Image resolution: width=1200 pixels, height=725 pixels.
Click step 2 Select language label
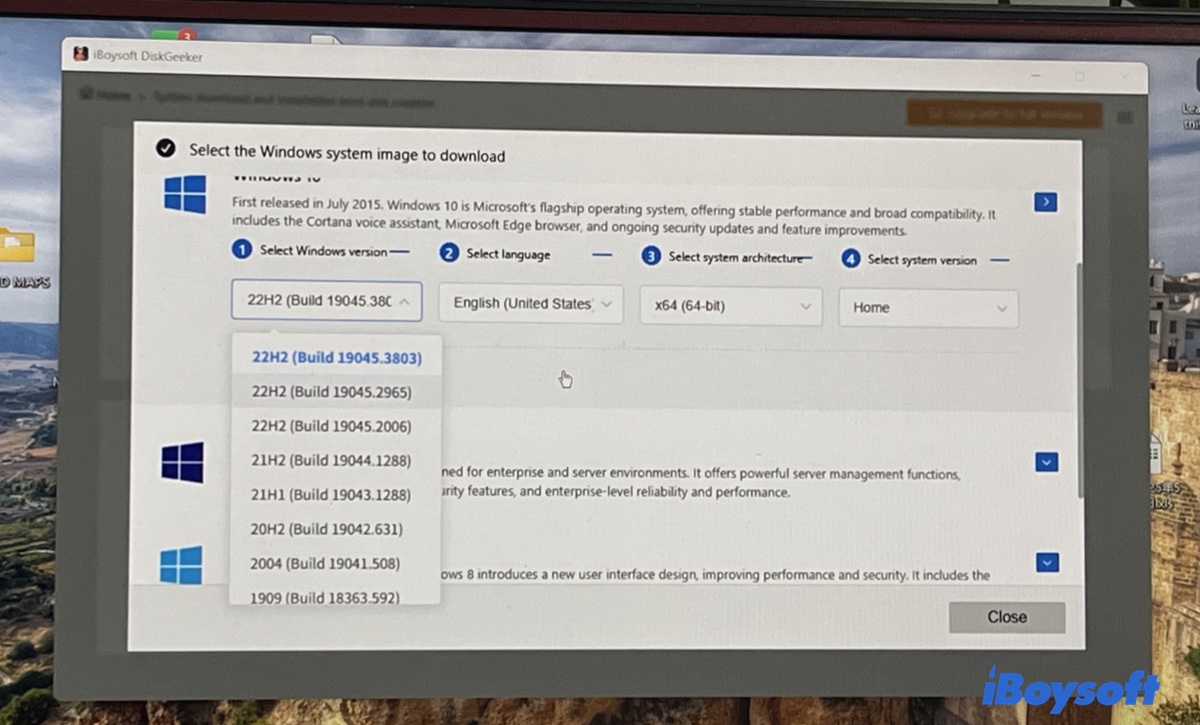508,254
